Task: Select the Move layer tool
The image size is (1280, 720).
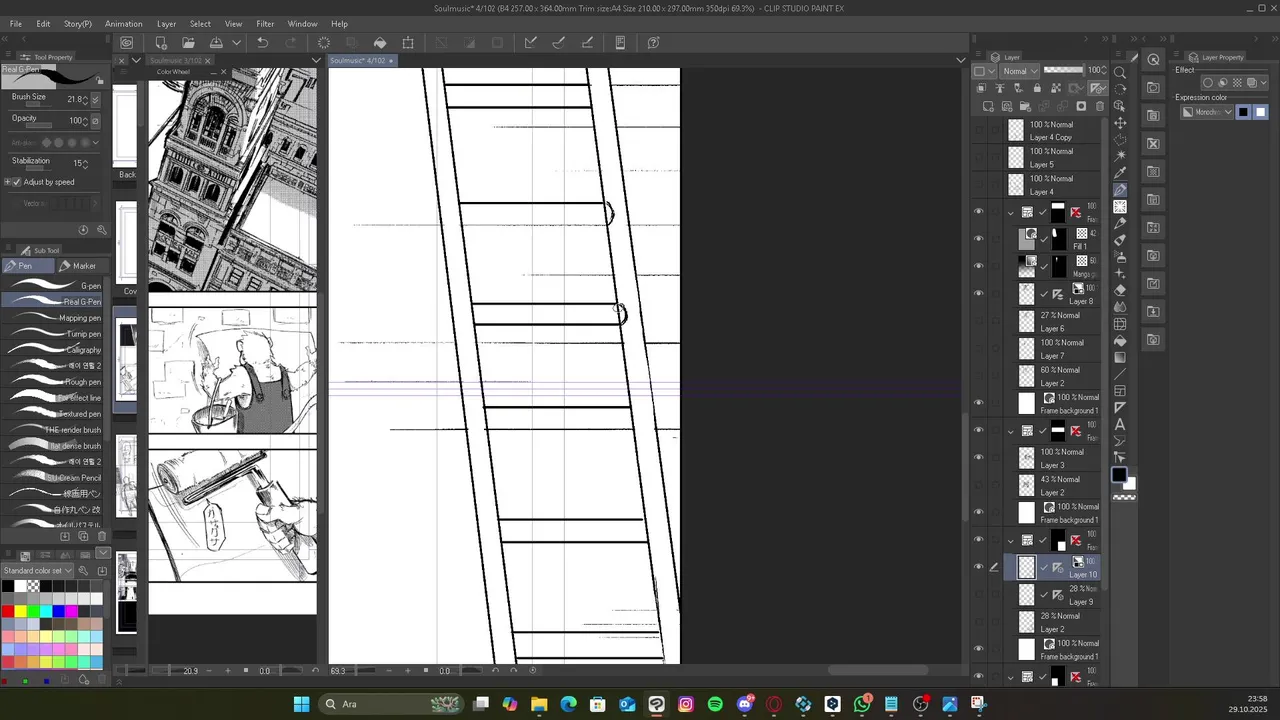Action: pos(1120,123)
